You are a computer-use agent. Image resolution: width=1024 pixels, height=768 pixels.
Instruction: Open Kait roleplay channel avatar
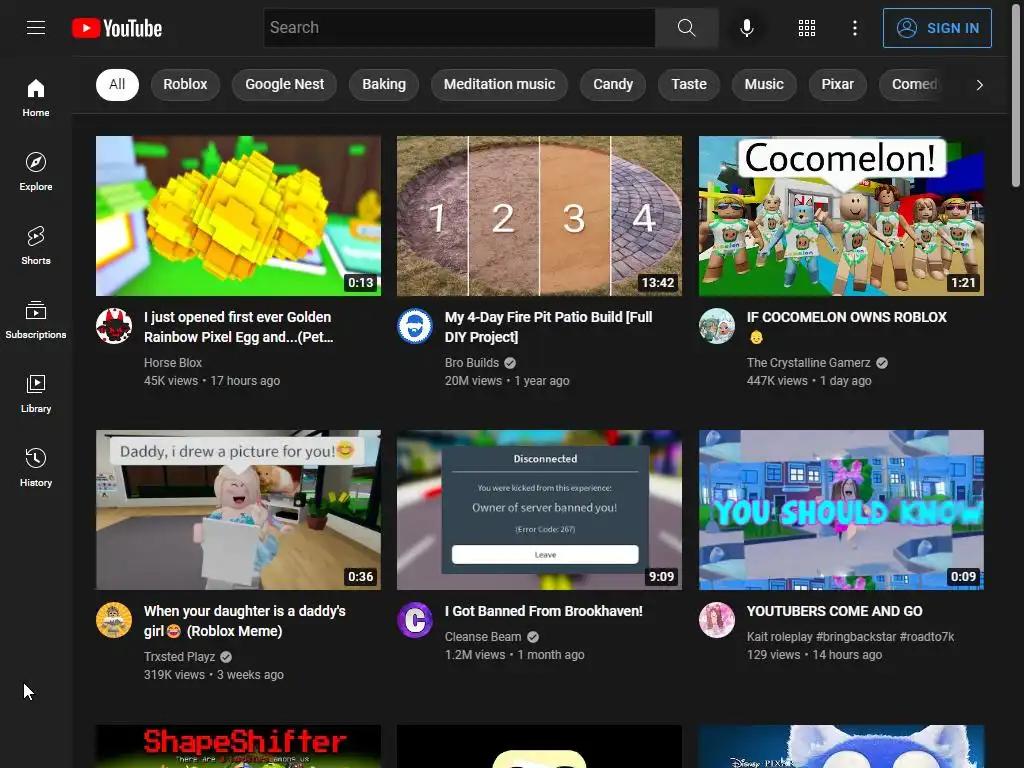tap(717, 620)
